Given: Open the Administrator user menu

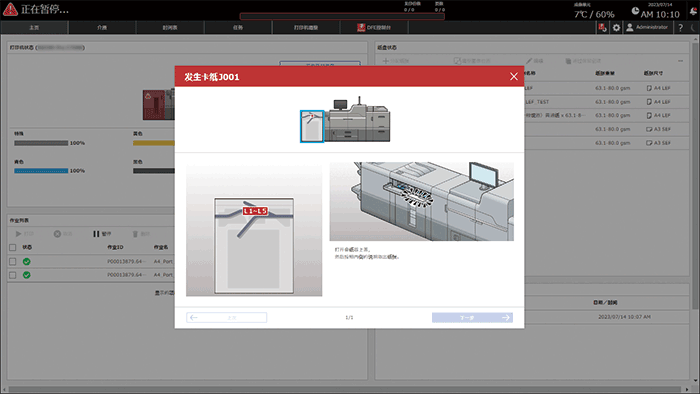Looking at the screenshot, I should [x=647, y=28].
